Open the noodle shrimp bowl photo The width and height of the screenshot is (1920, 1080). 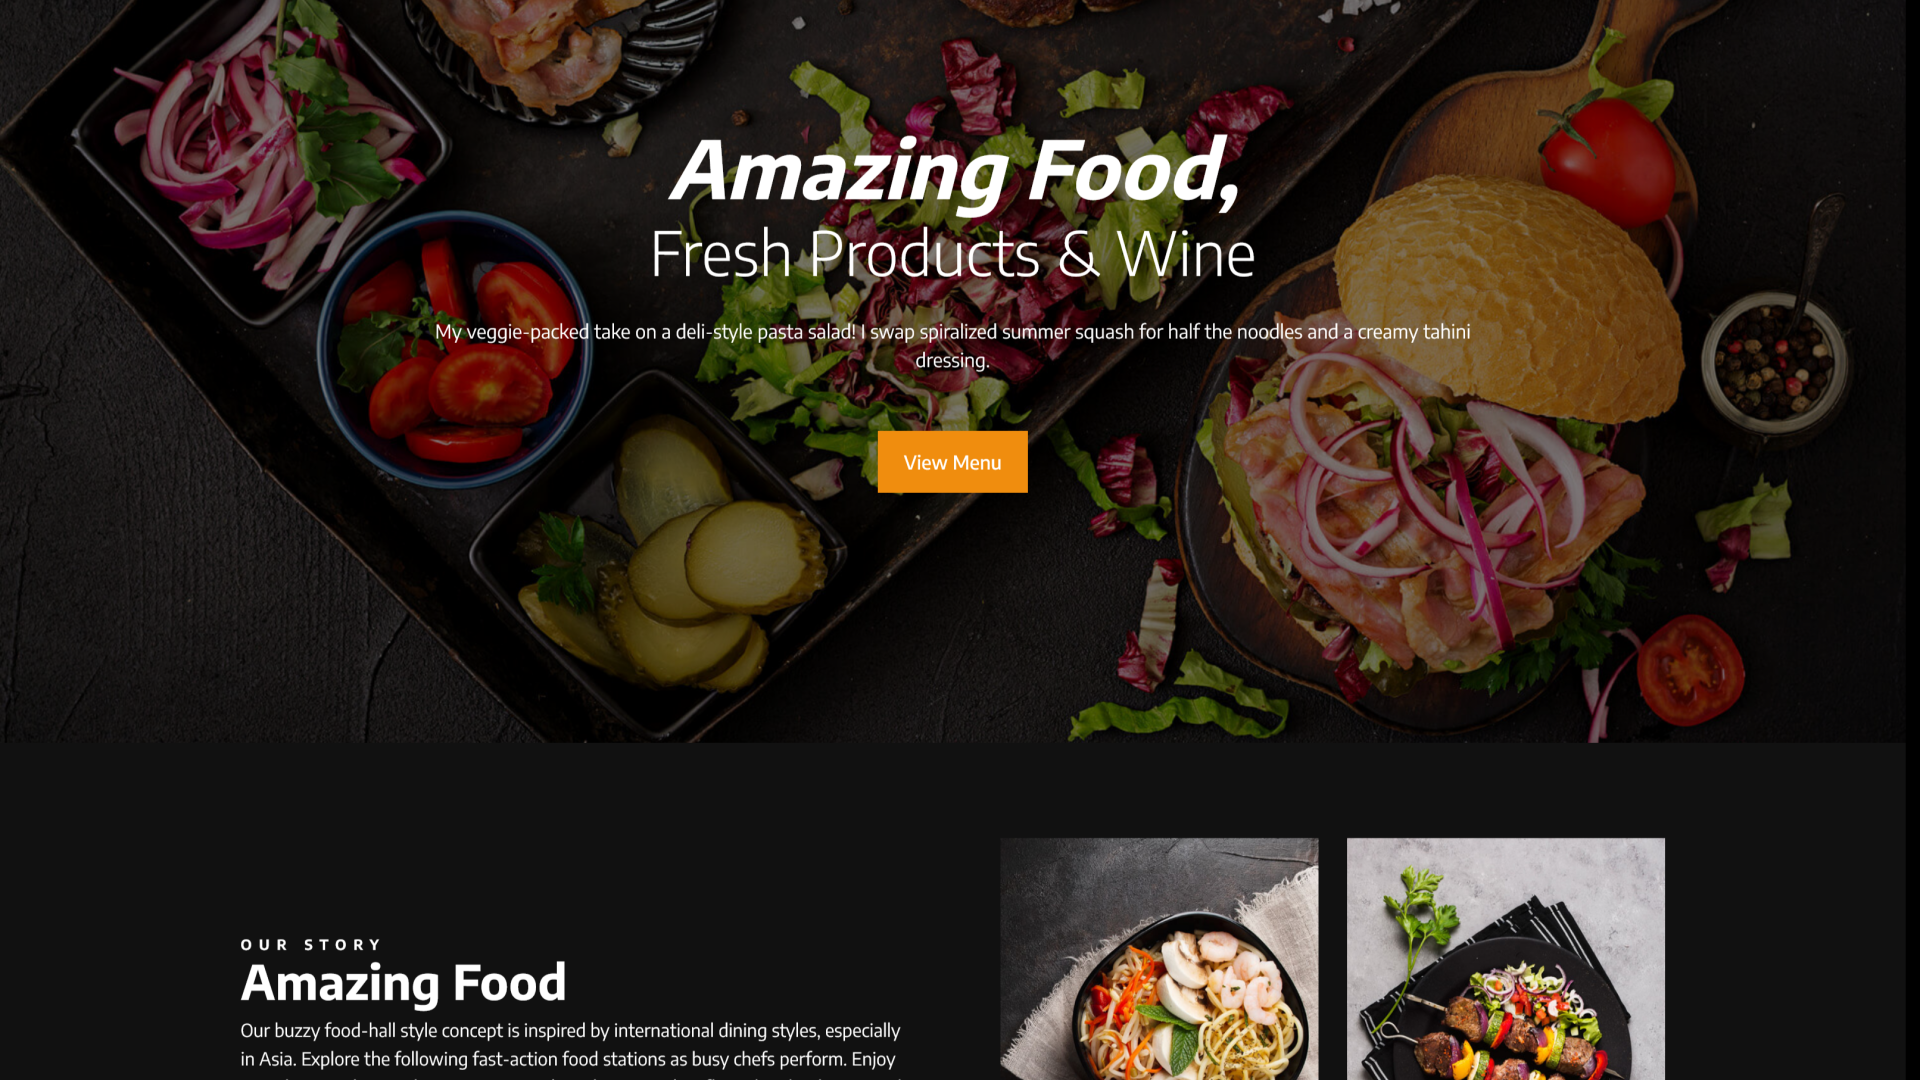(x=1159, y=958)
